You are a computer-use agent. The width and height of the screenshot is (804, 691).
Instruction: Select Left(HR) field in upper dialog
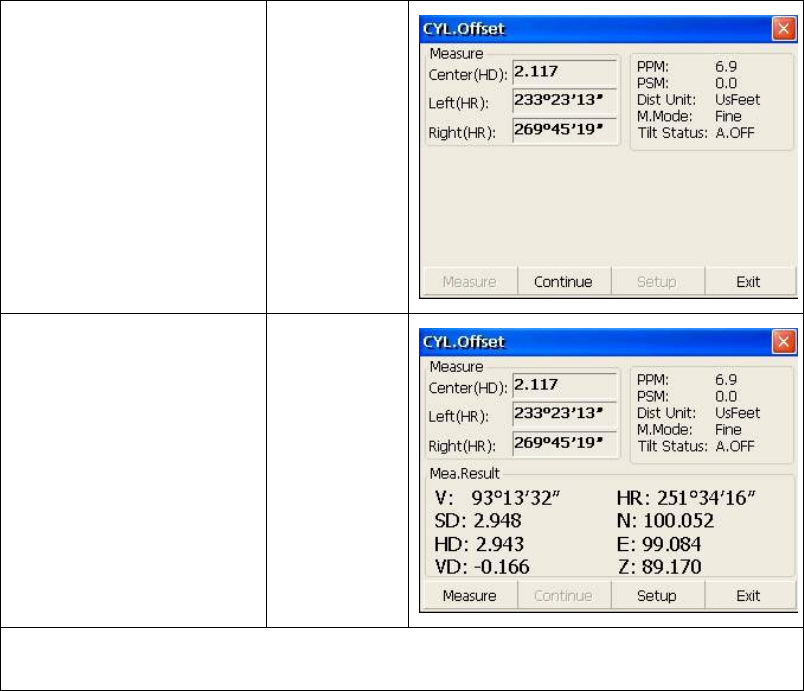[x=565, y=100]
